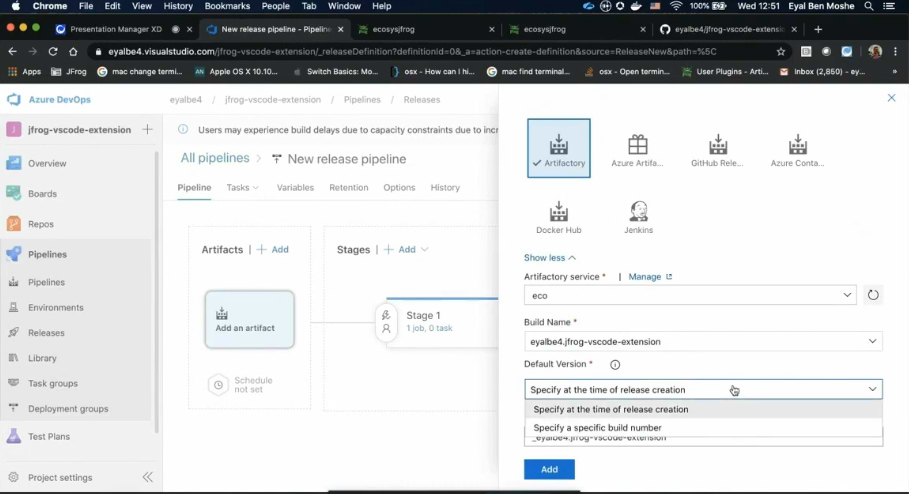Screen dimensions: 909x494
Task: Select the Azure Container source type
Action: pyautogui.click(x=797, y=151)
